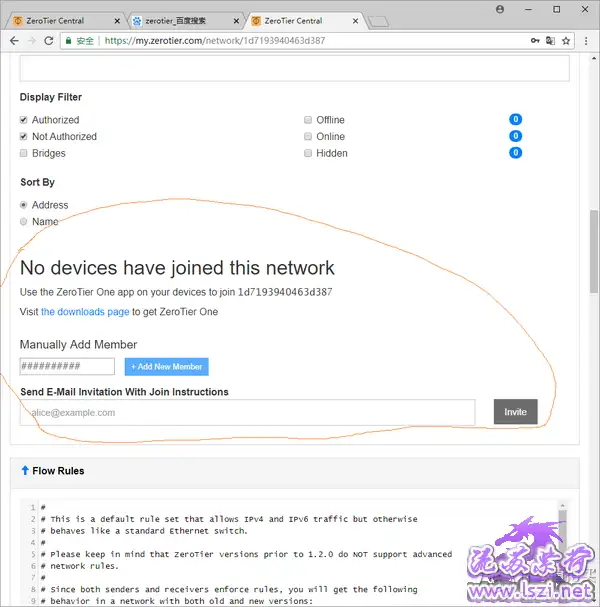The height and width of the screenshot is (607, 600).
Task: Sort members by Name
Action: pyautogui.click(x=24, y=221)
